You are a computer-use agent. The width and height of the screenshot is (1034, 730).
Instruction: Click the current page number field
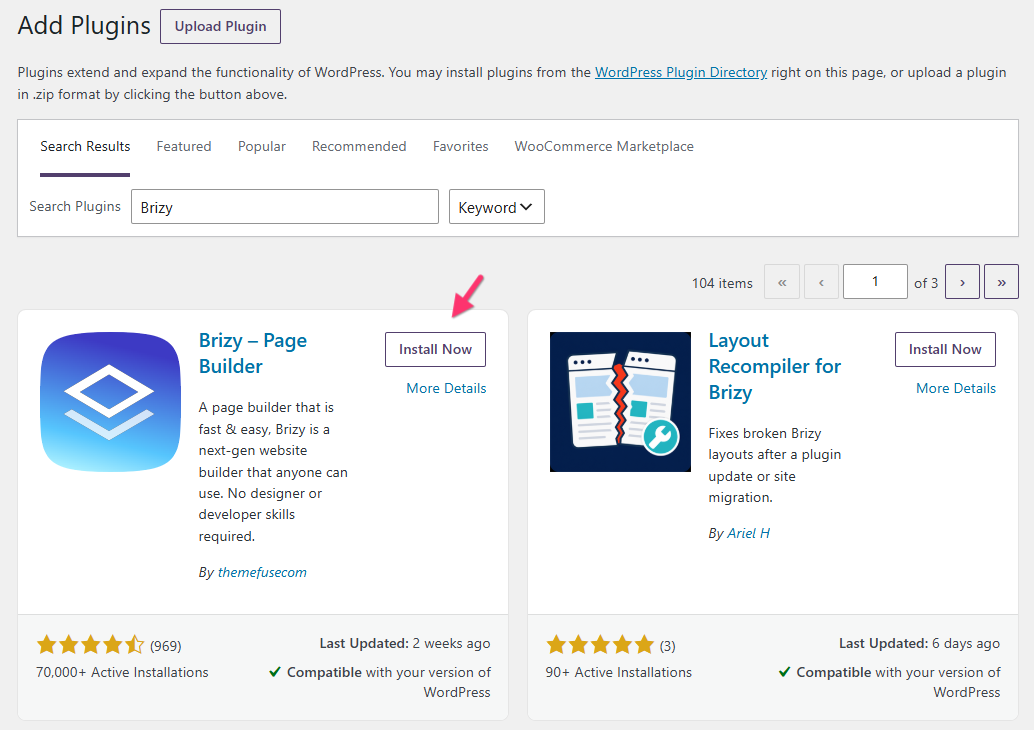[875, 282]
